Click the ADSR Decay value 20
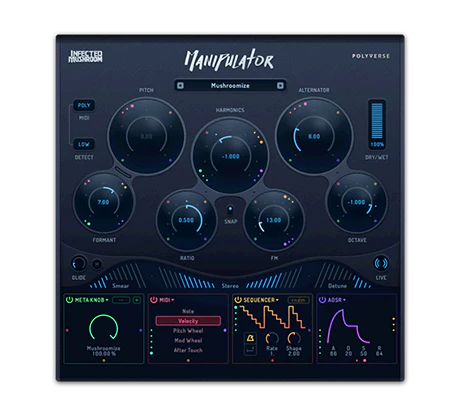This screenshot has width=460, height=416. pyautogui.click(x=348, y=354)
